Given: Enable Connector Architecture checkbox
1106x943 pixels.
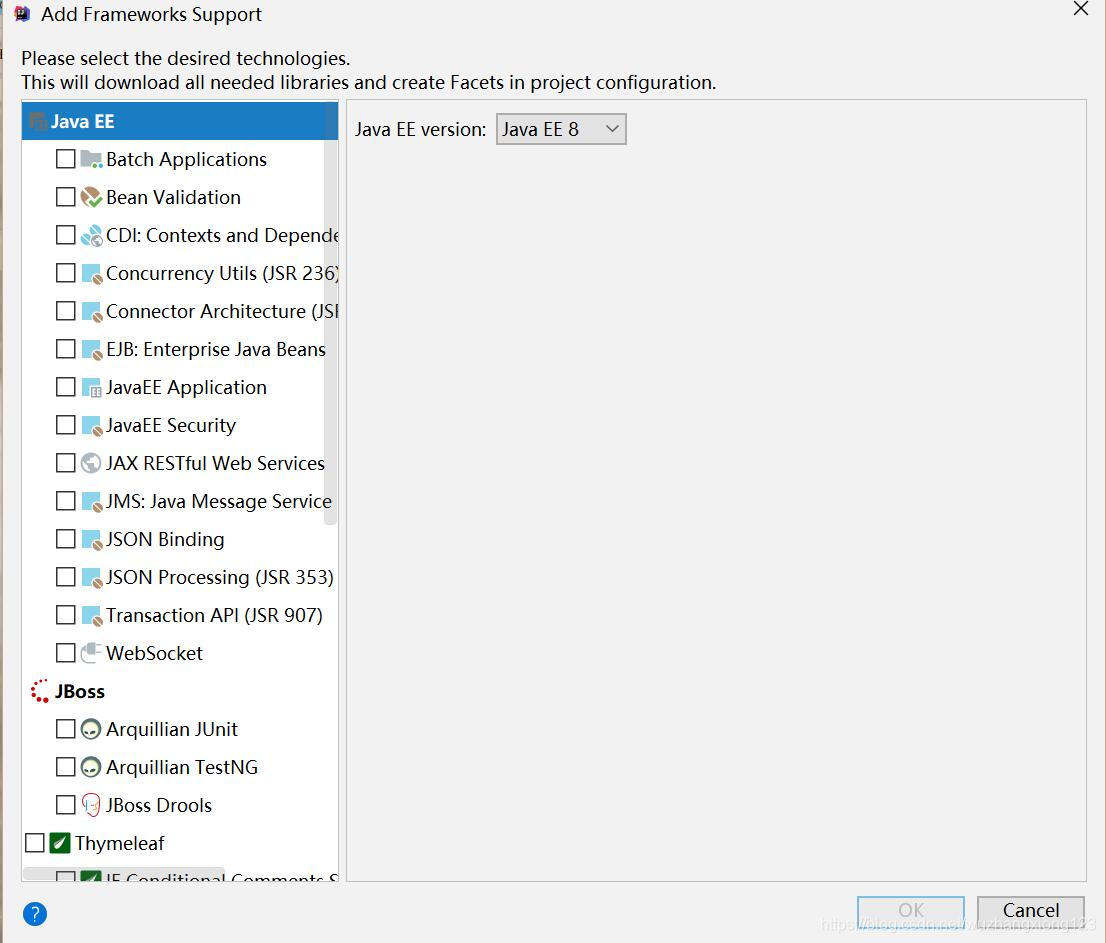Looking at the screenshot, I should pyautogui.click(x=66, y=311).
